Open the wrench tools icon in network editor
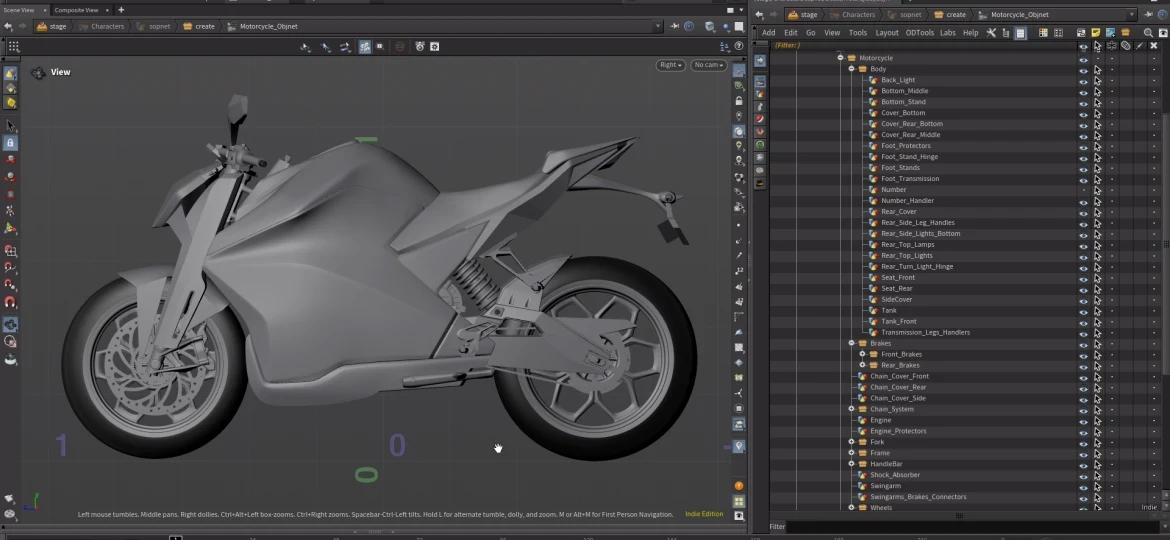This screenshot has height=540, width=1170. (x=991, y=33)
